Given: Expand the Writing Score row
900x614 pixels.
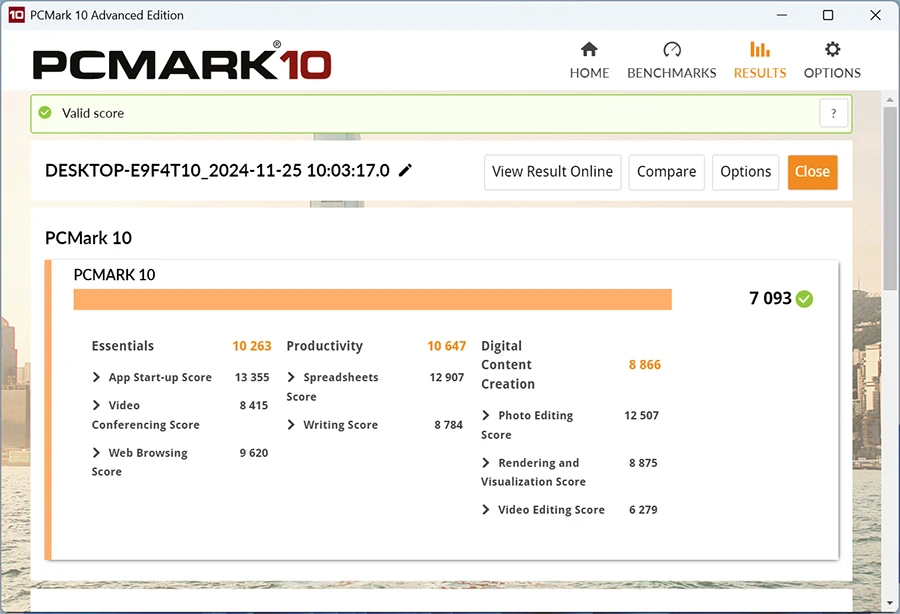Looking at the screenshot, I should coord(292,425).
